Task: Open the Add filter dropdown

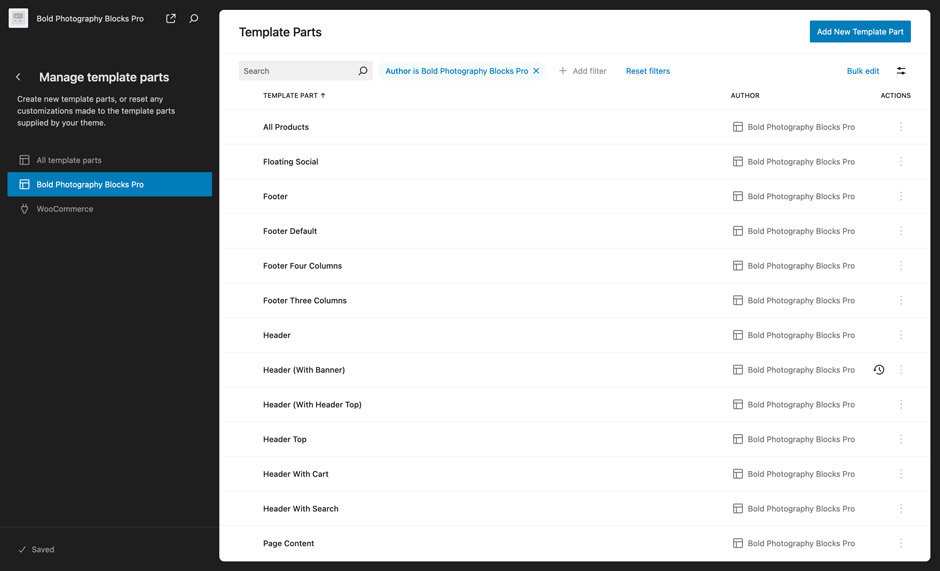Action: (583, 71)
